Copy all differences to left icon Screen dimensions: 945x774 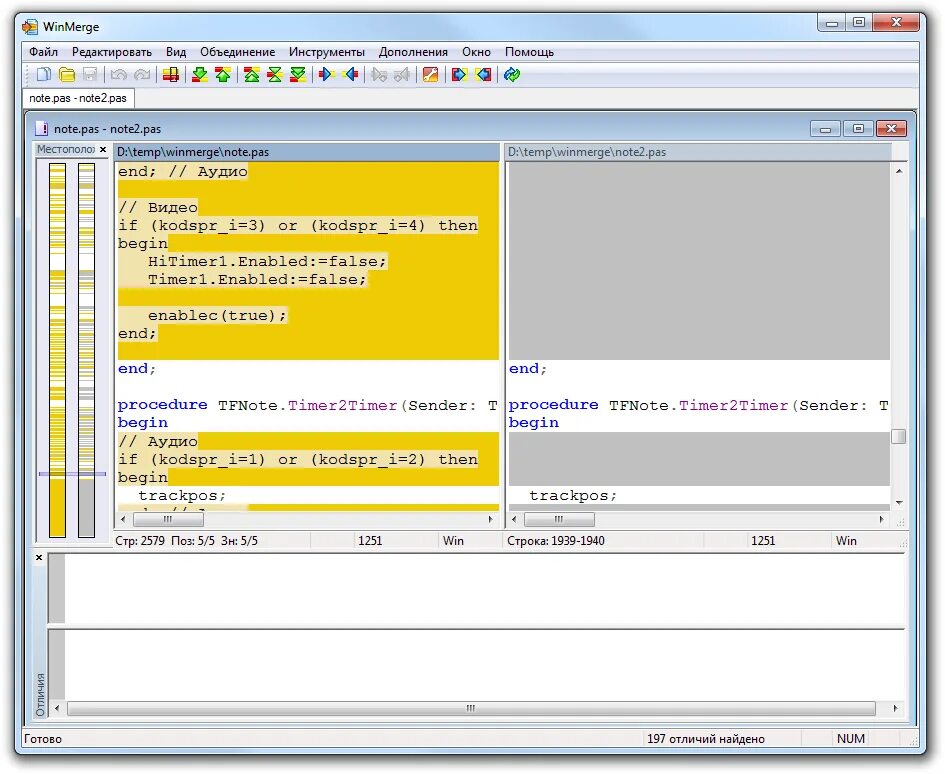[483, 75]
